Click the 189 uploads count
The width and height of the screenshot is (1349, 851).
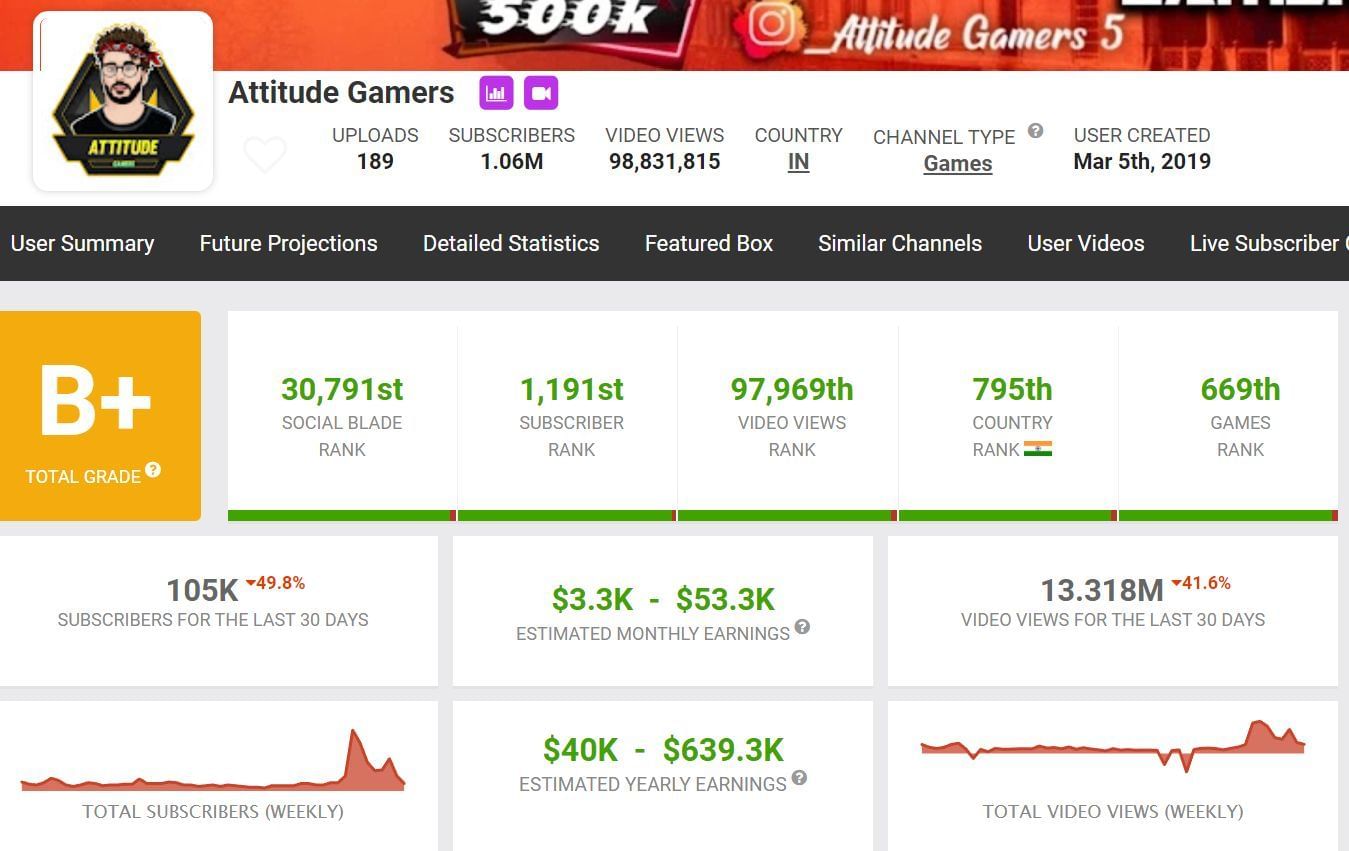pos(375,161)
